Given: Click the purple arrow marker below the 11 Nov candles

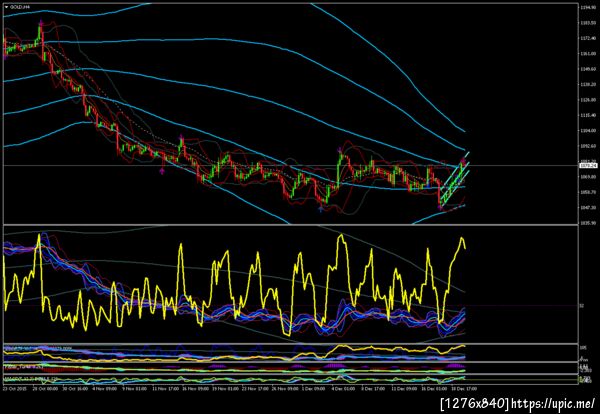Looking at the screenshot, I should click(162, 171).
